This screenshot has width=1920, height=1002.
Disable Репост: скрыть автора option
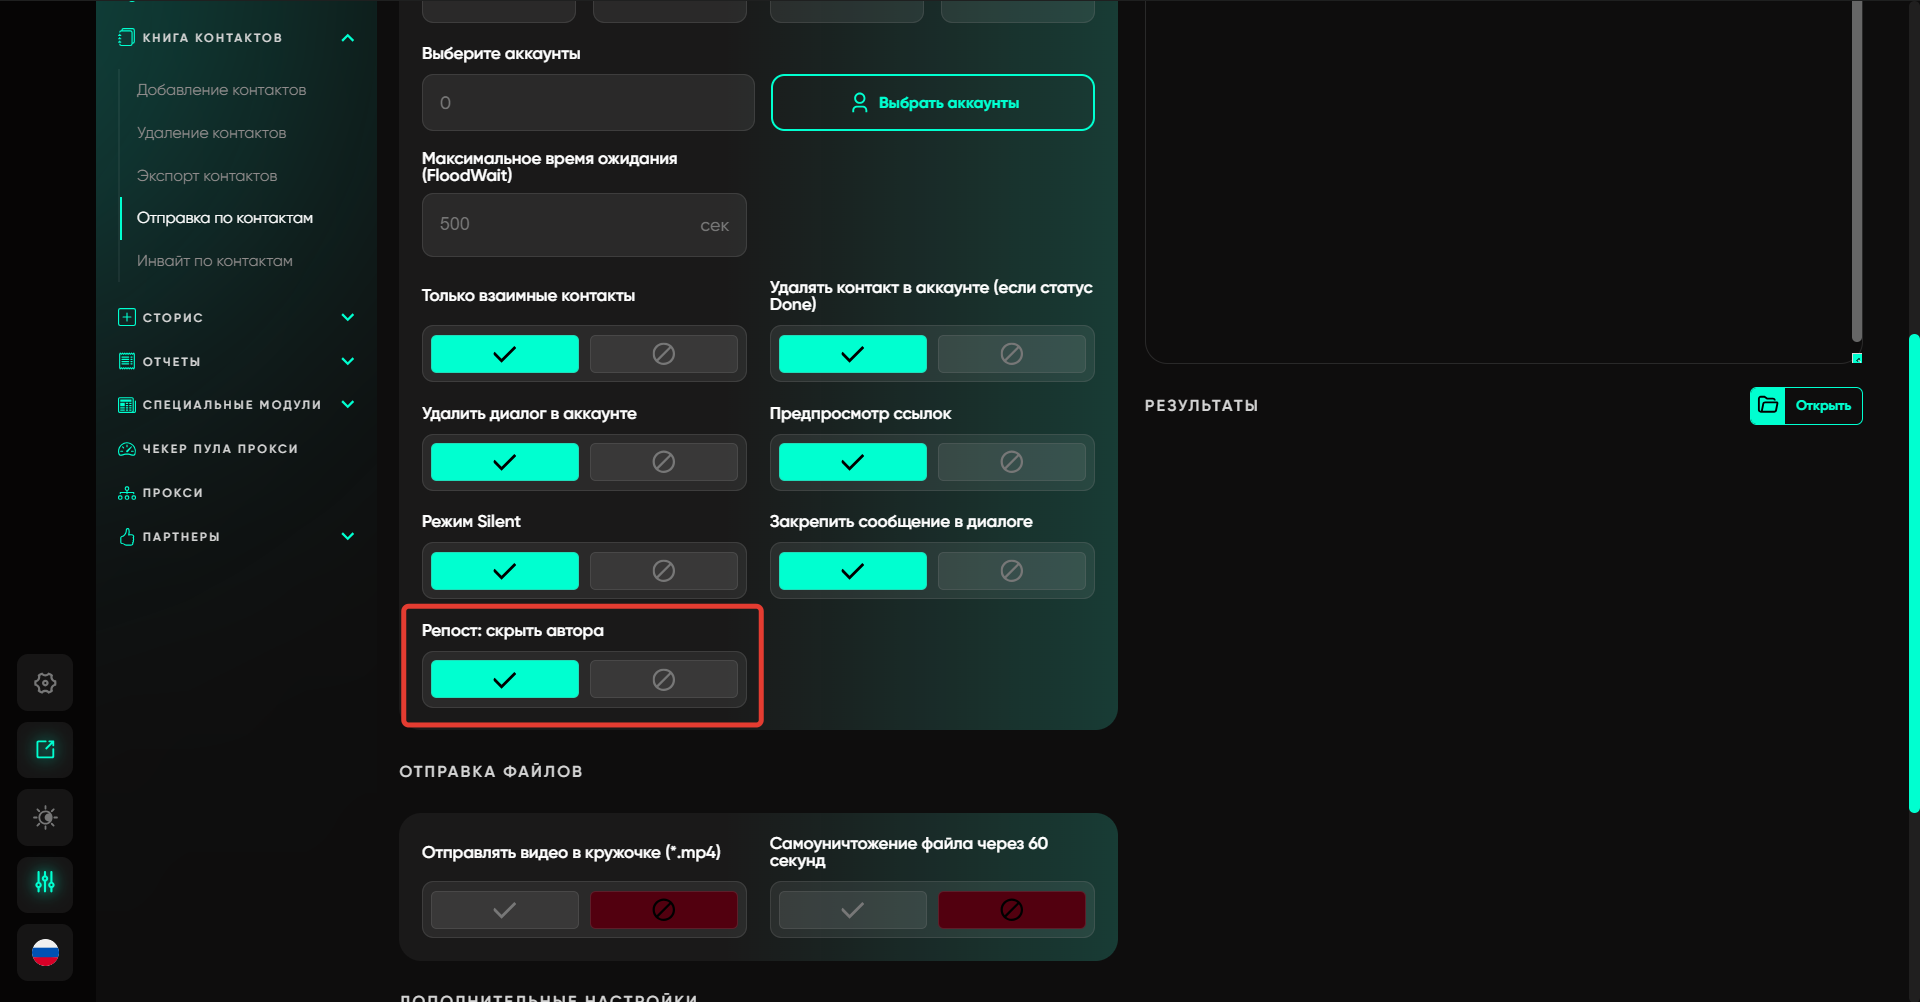coord(663,680)
